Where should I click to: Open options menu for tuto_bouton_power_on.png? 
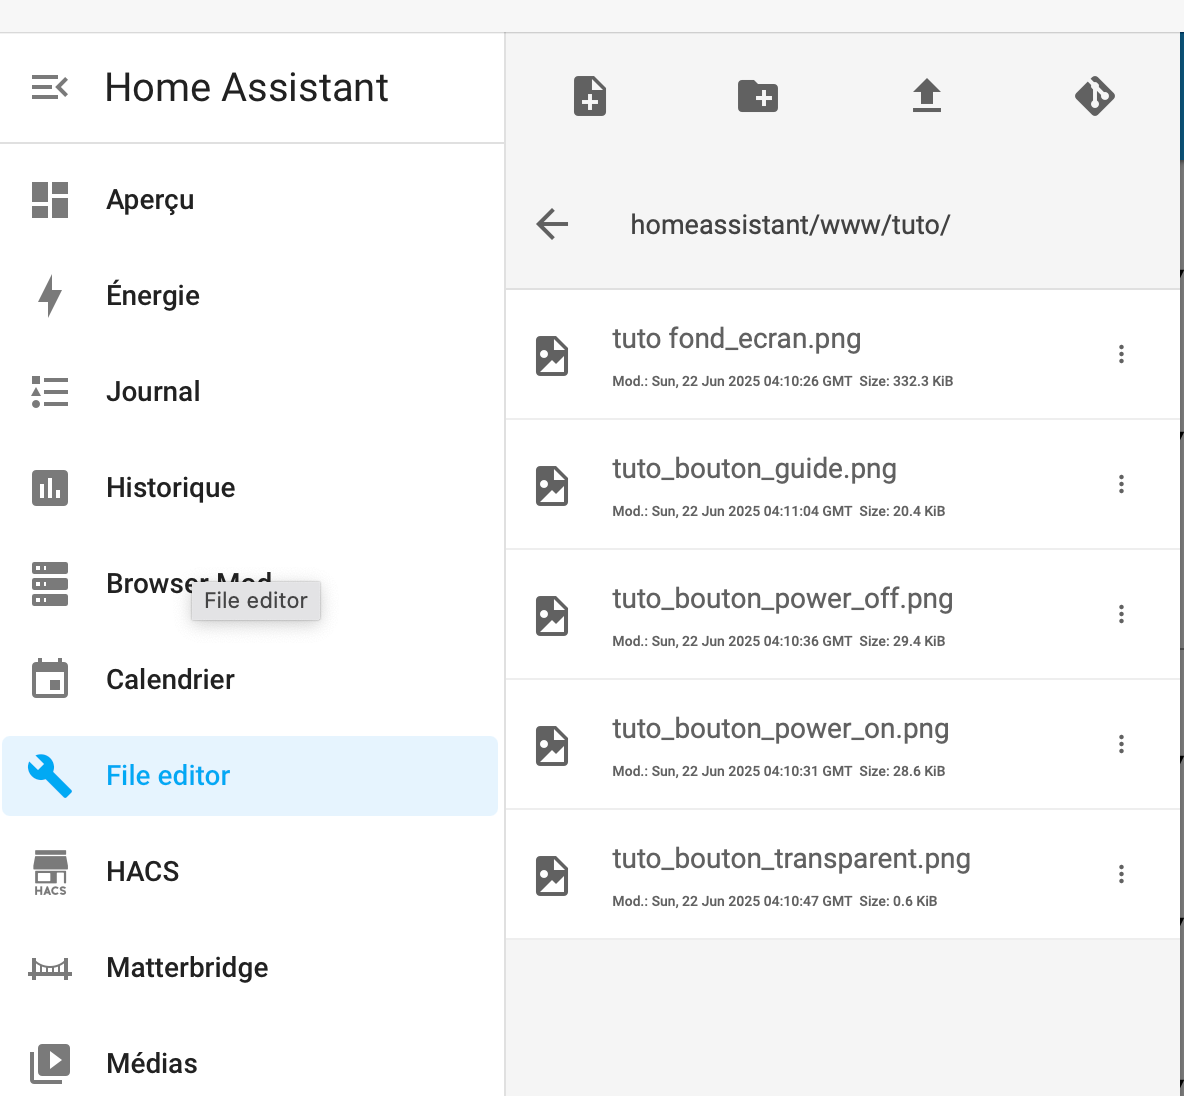(x=1121, y=744)
